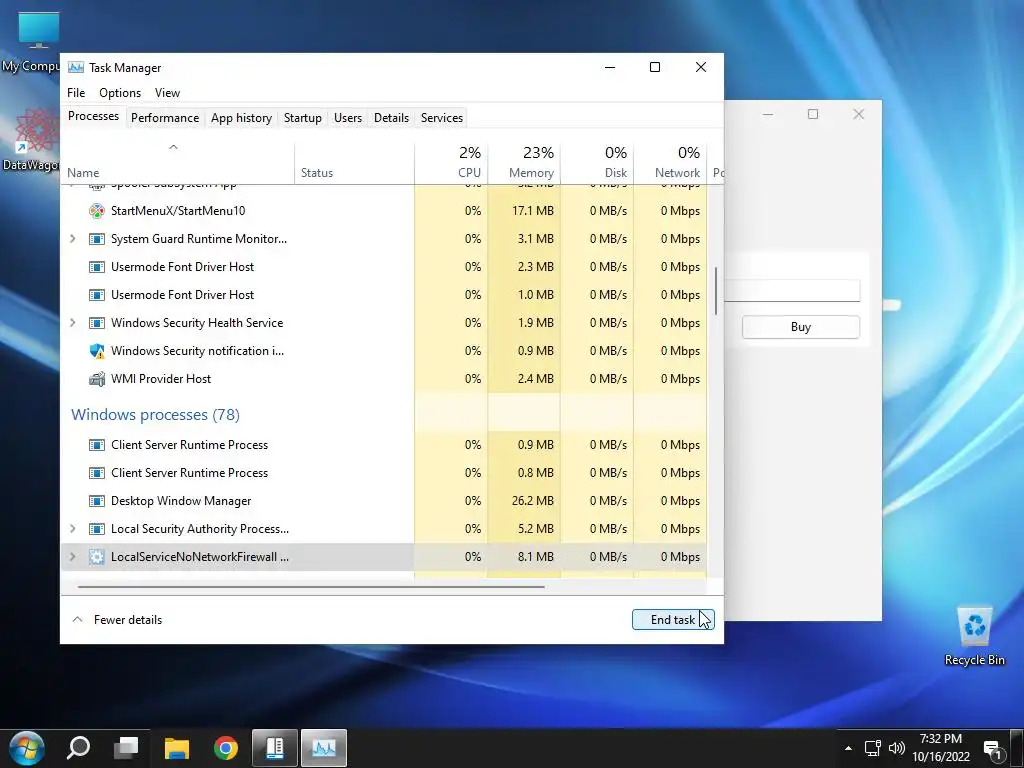Open the File menu
This screenshot has height=768, width=1024.
76,93
